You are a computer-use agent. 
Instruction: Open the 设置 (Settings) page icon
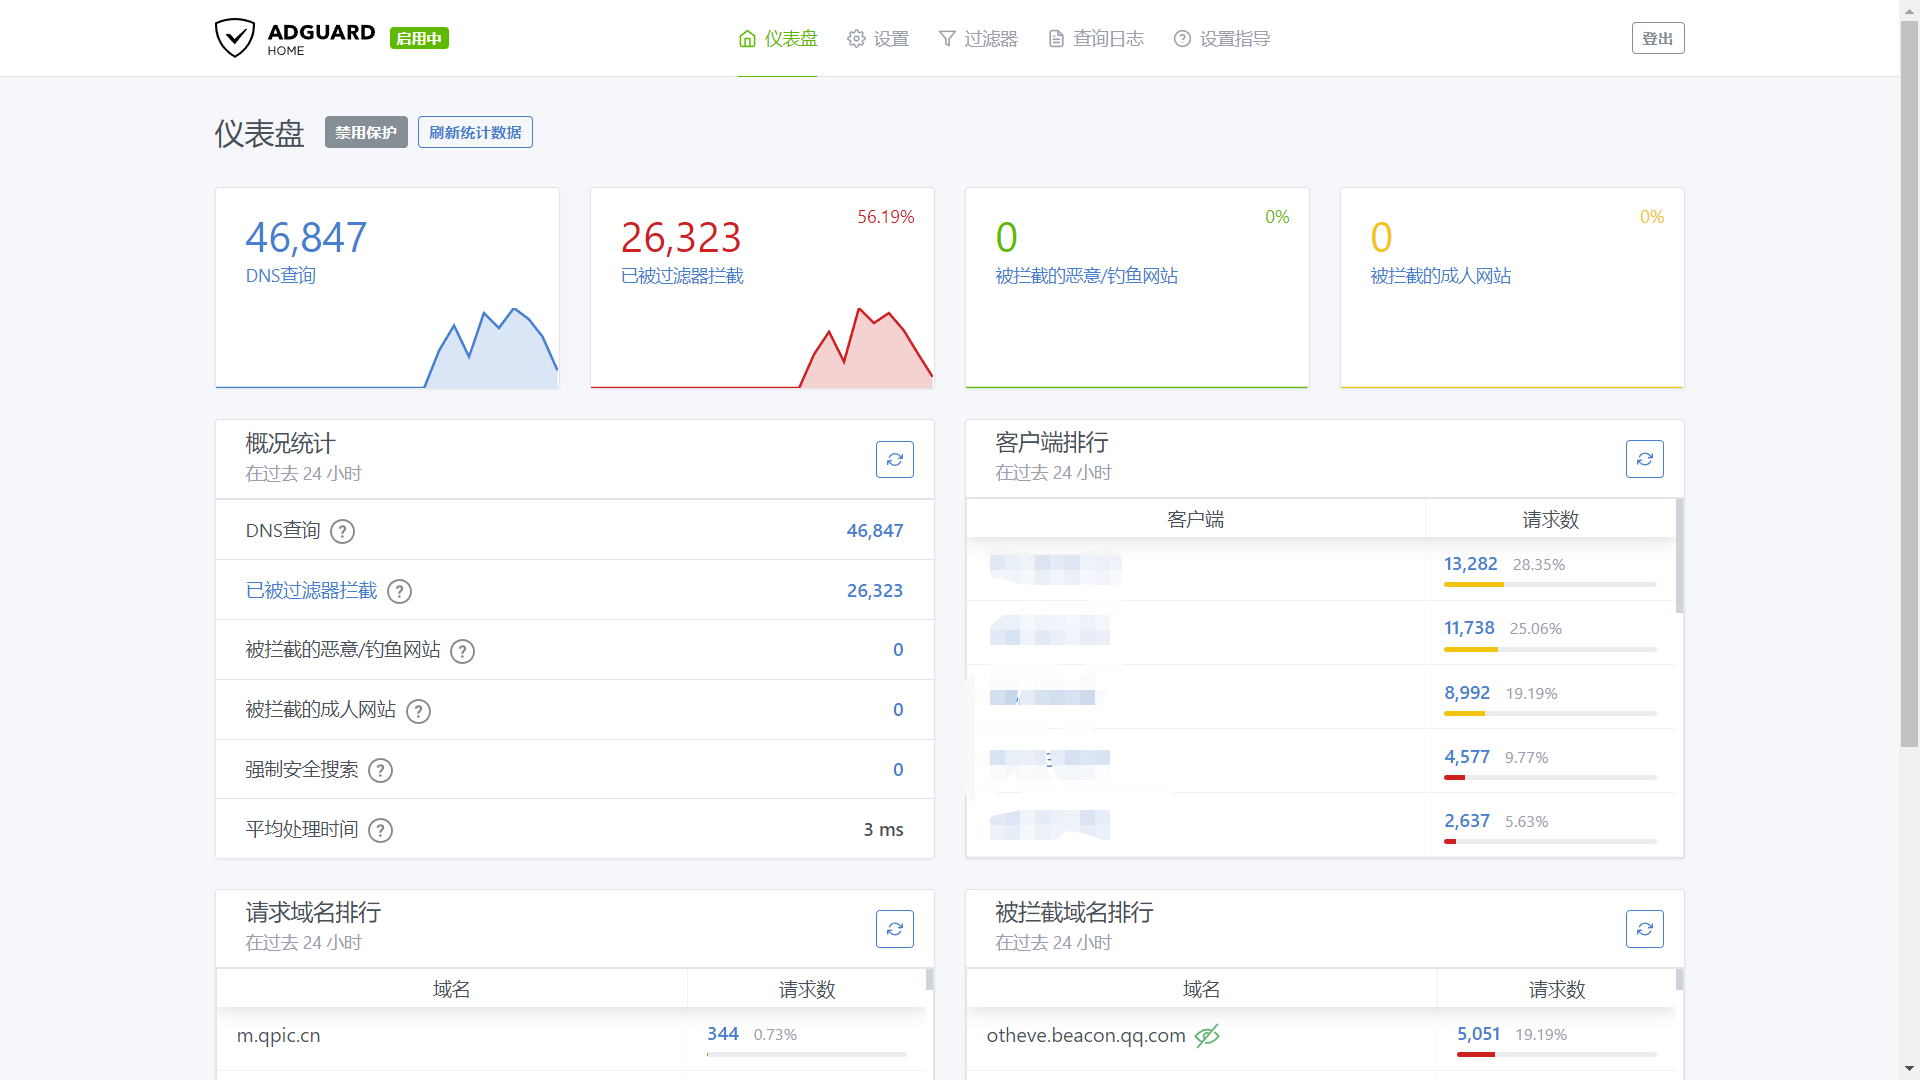[x=856, y=38]
